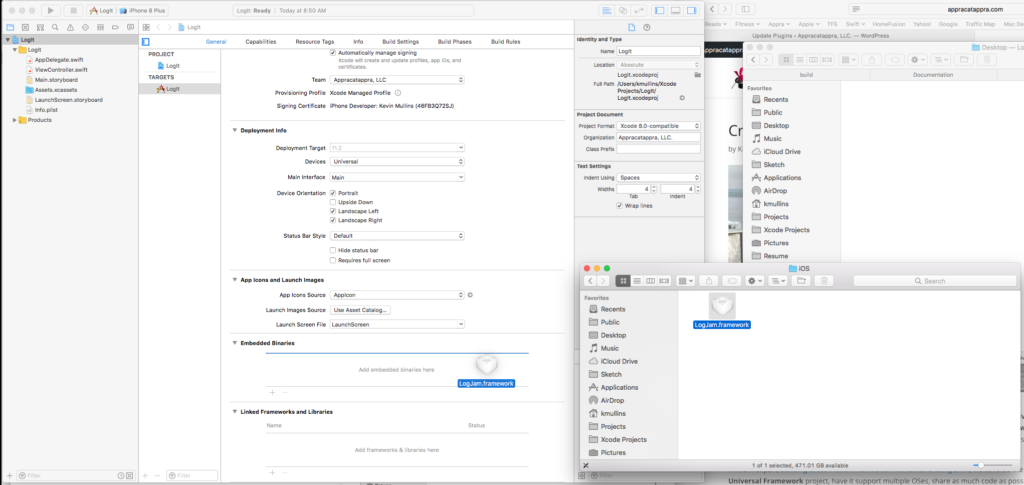Open the Project Format dropdown
This screenshot has height=485, width=1024.
click(x=658, y=125)
